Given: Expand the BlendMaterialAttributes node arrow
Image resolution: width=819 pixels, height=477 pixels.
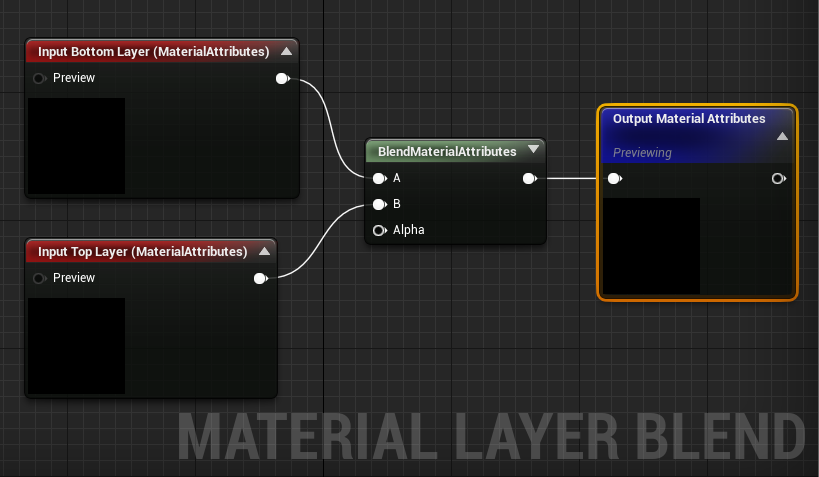Looking at the screenshot, I should click(x=533, y=149).
